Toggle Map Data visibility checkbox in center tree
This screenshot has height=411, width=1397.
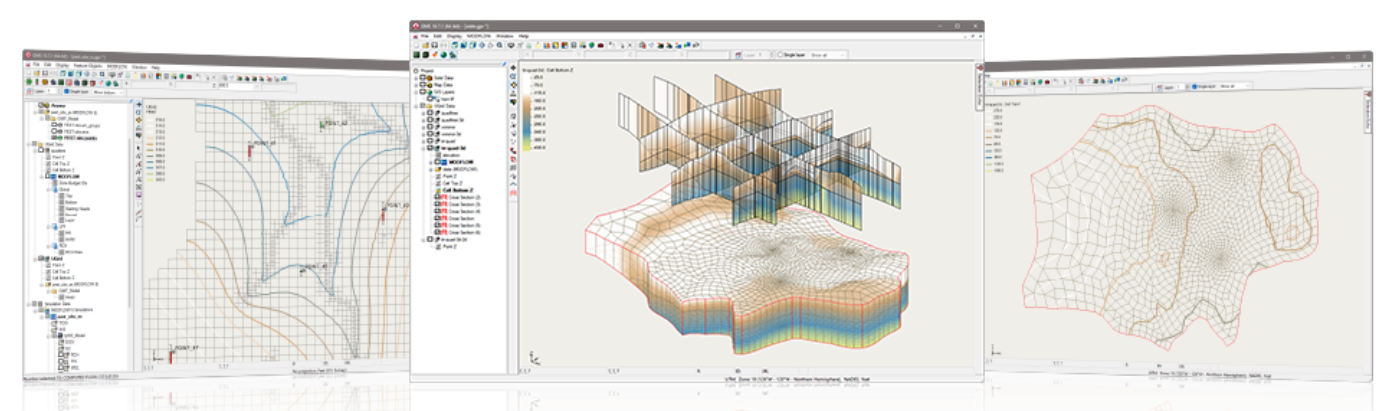(x=422, y=85)
